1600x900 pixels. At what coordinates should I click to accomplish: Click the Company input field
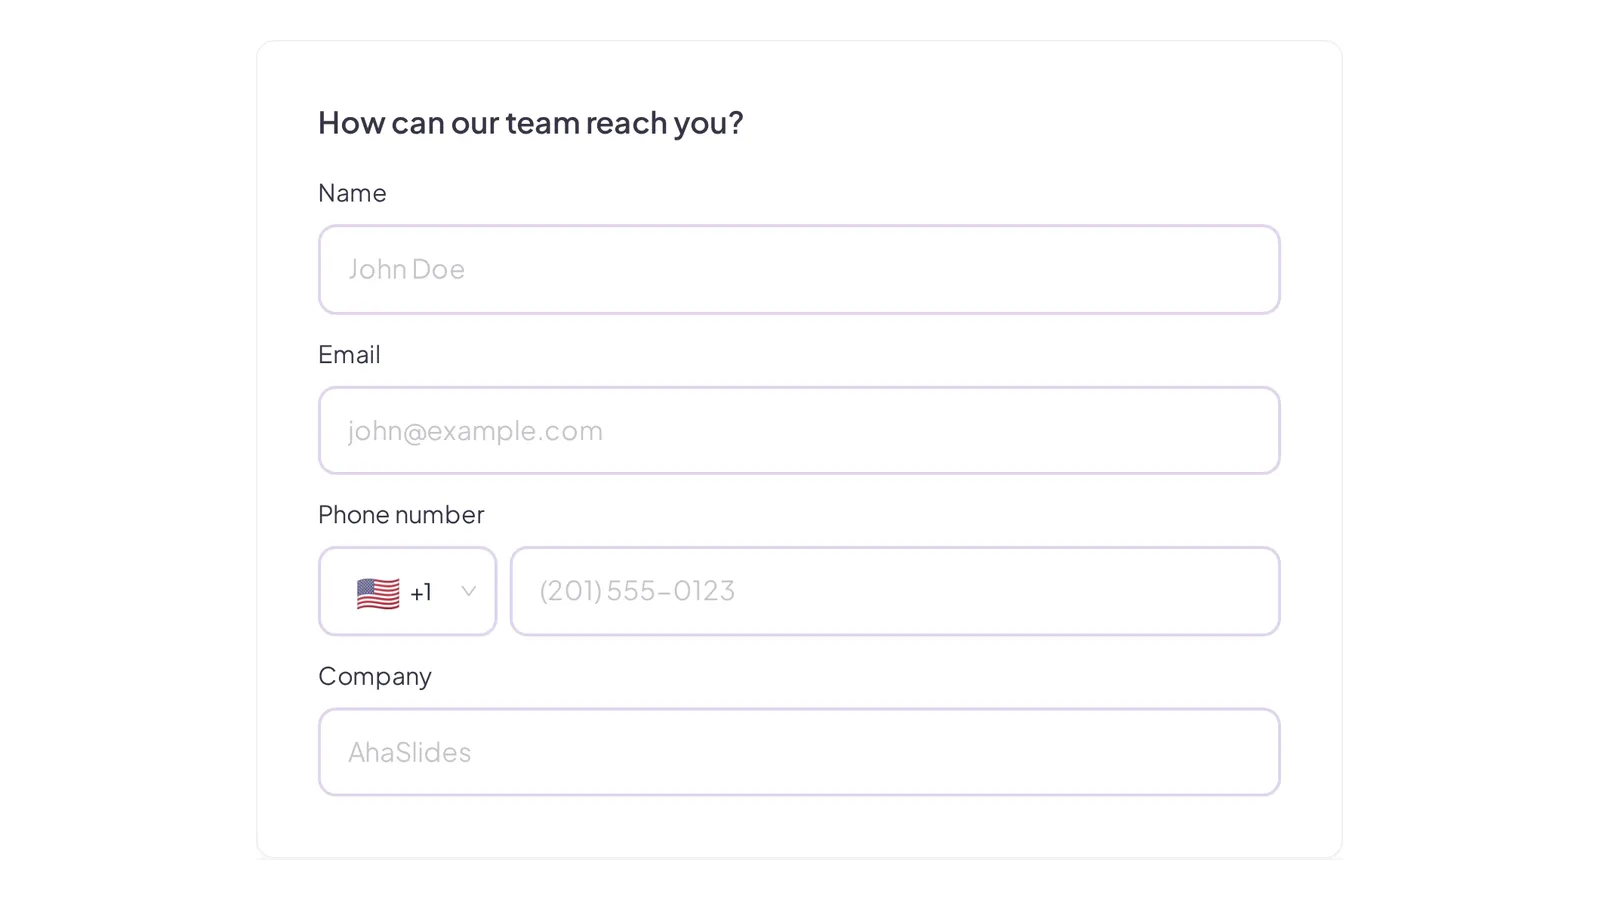(799, 752)
